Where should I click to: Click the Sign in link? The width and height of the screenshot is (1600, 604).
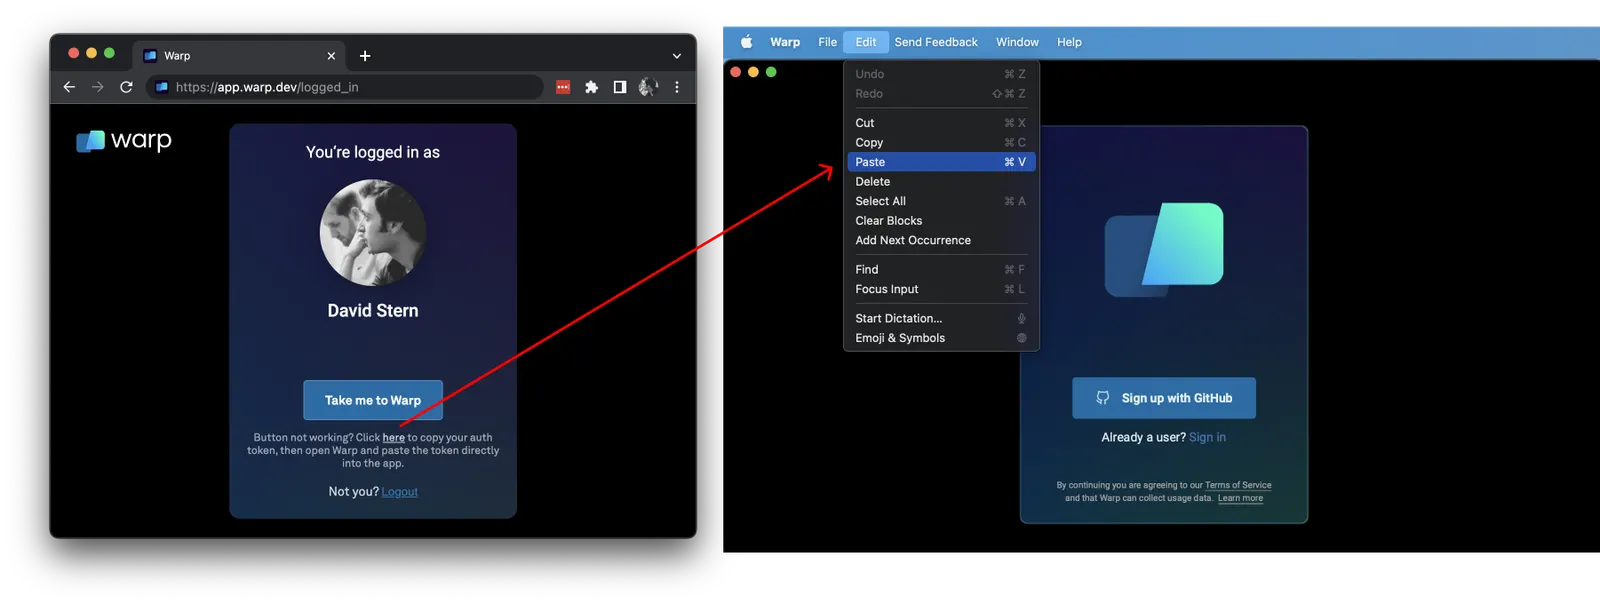point(1207,438)
